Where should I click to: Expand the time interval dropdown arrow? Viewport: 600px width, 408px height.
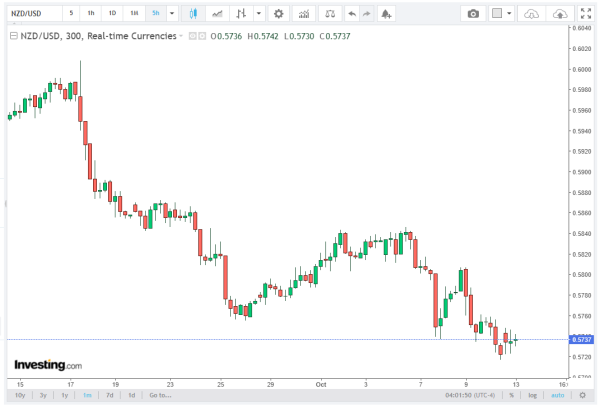click(x=172, y=14)
